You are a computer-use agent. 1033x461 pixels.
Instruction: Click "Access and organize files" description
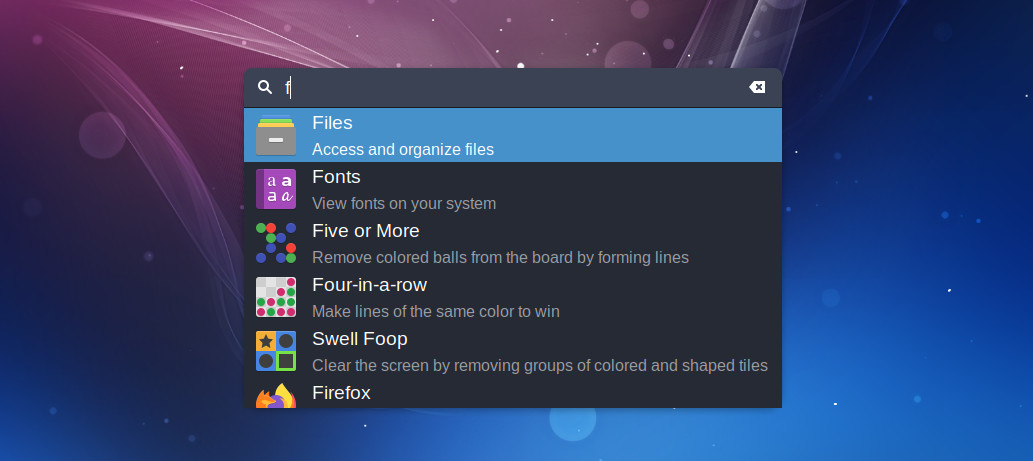coord(403,149)
